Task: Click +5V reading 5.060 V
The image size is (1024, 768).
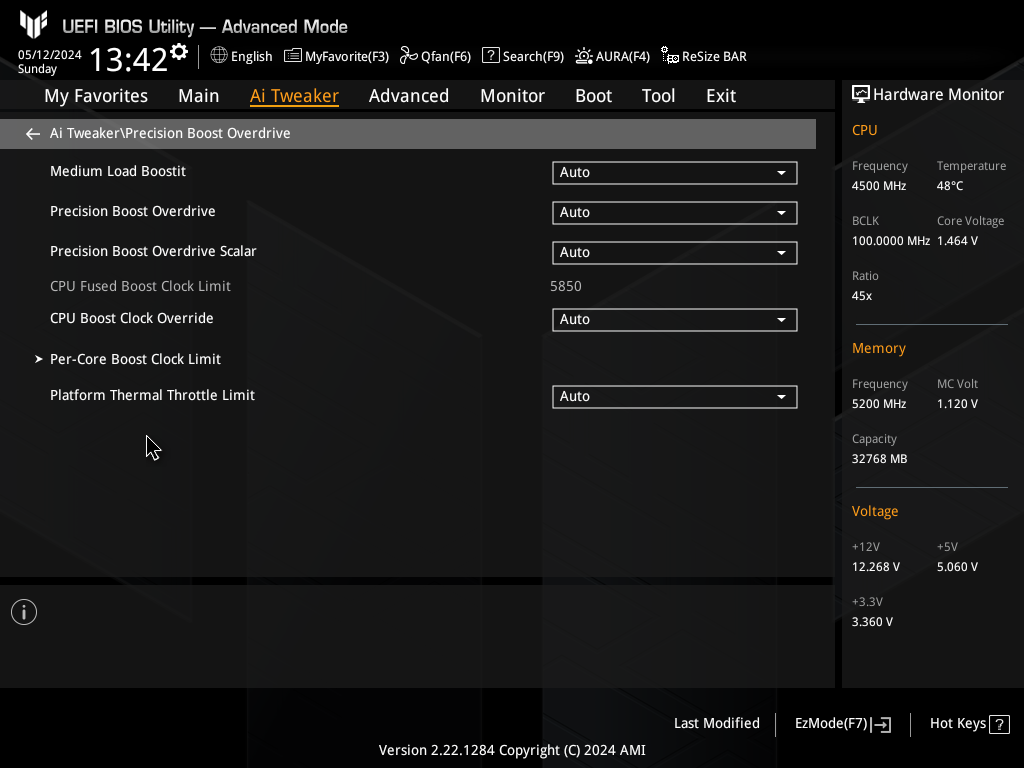Action: [957, 567]
